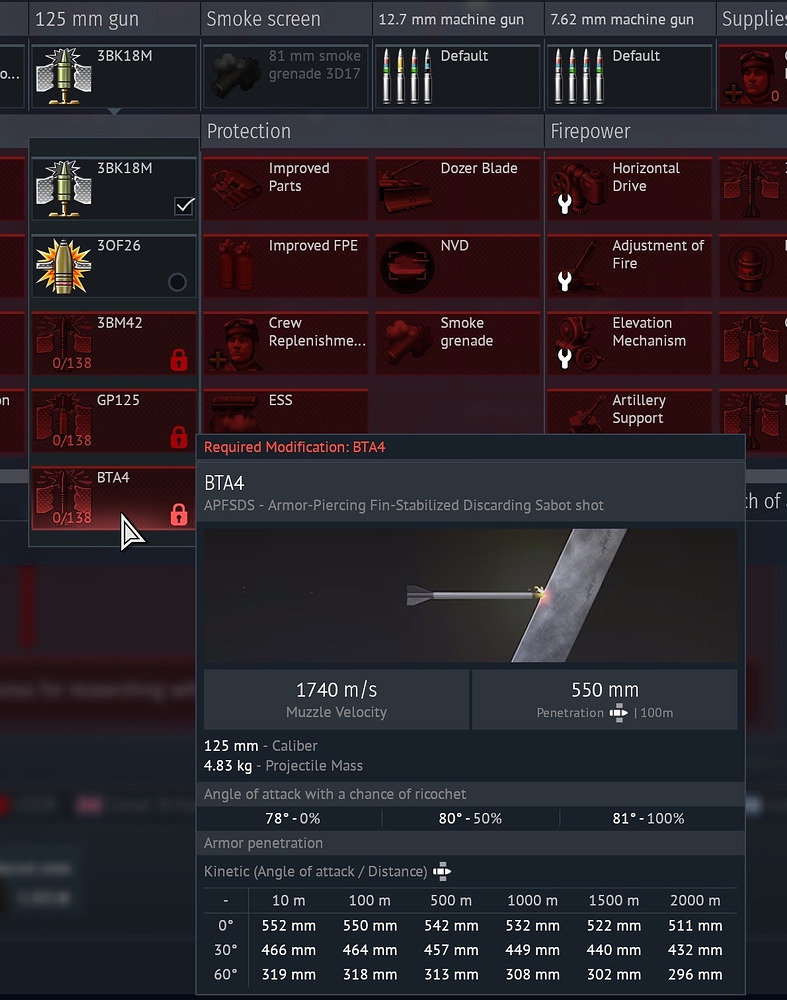This screenshot has height=1000, width=787.
Task: Select the locked GP125 shell
Action: (x=114, y=420)
